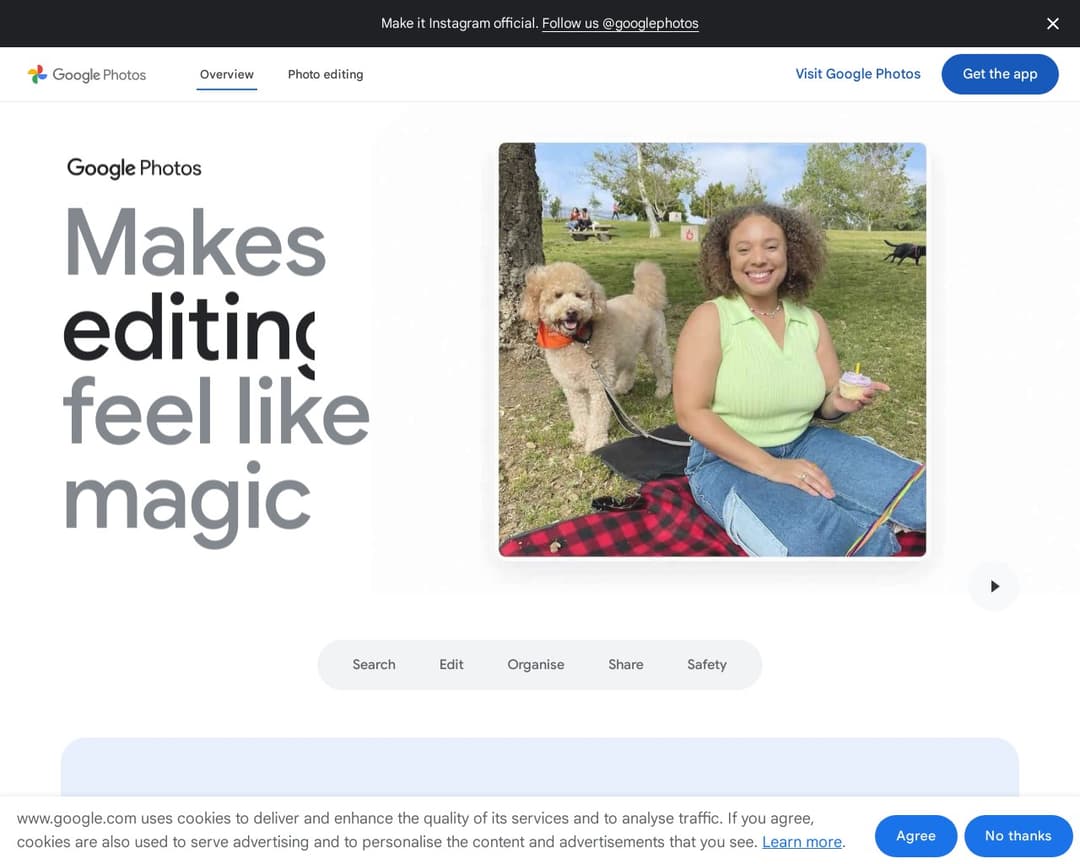Switch to the Photo editing tab
The width and height of the screenshot is (1080, 864).
pyautogui.click(x=325, y=74)
